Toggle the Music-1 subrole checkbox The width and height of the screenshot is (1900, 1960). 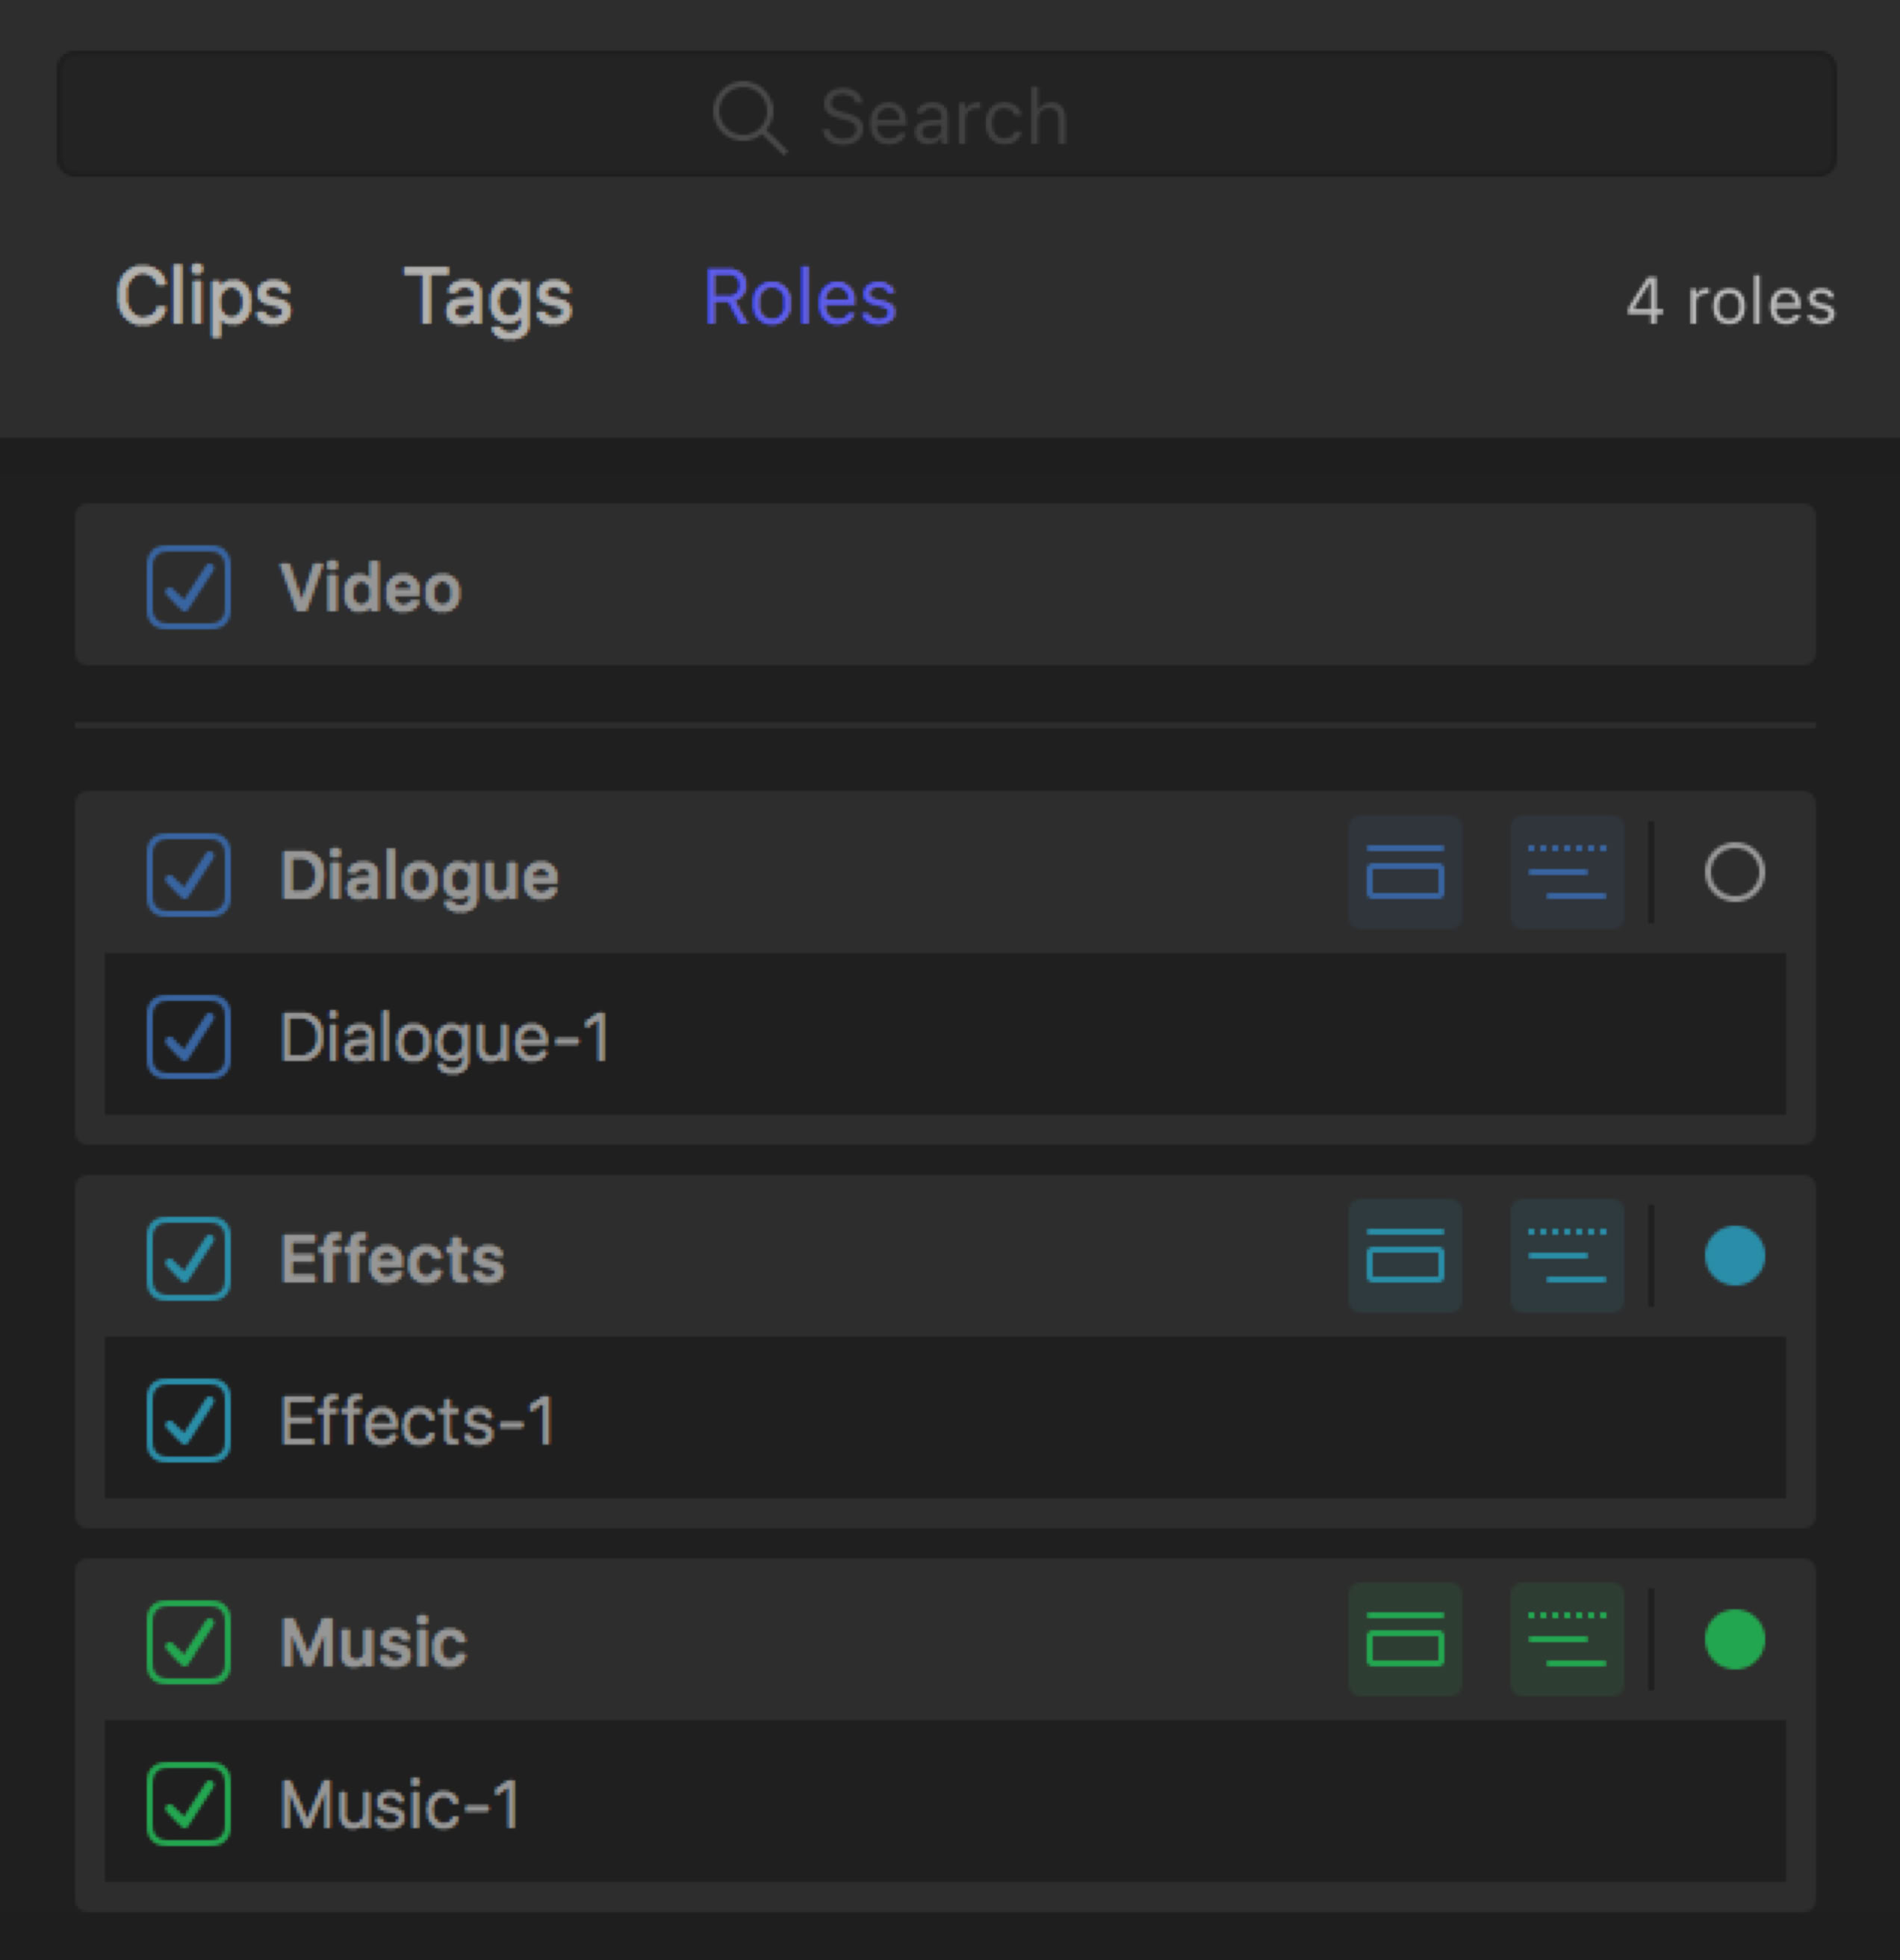tap(188, 1804)
